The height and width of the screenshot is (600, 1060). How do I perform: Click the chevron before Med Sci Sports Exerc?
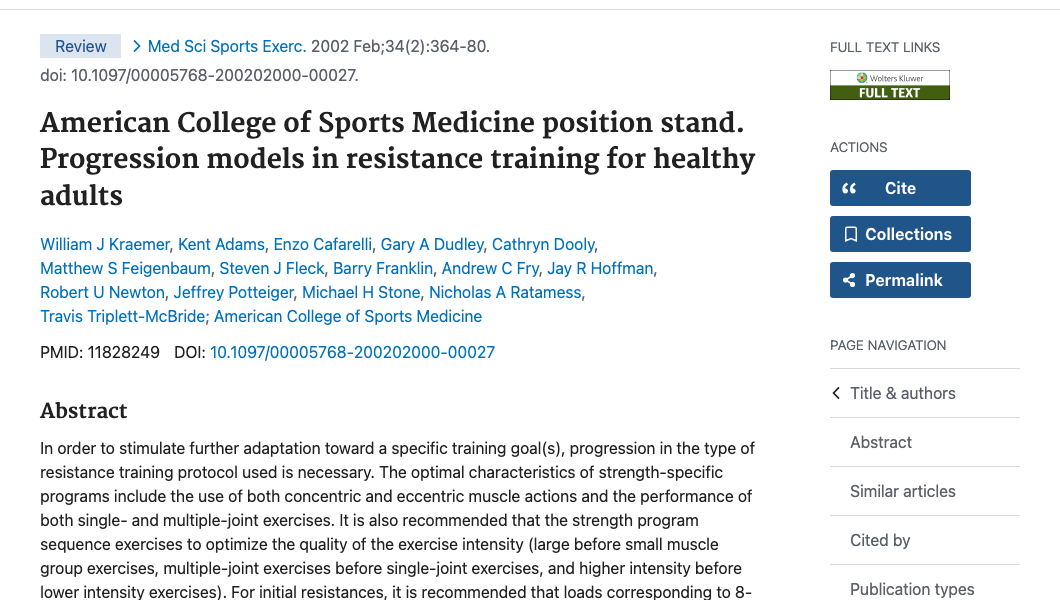point(138,46)
